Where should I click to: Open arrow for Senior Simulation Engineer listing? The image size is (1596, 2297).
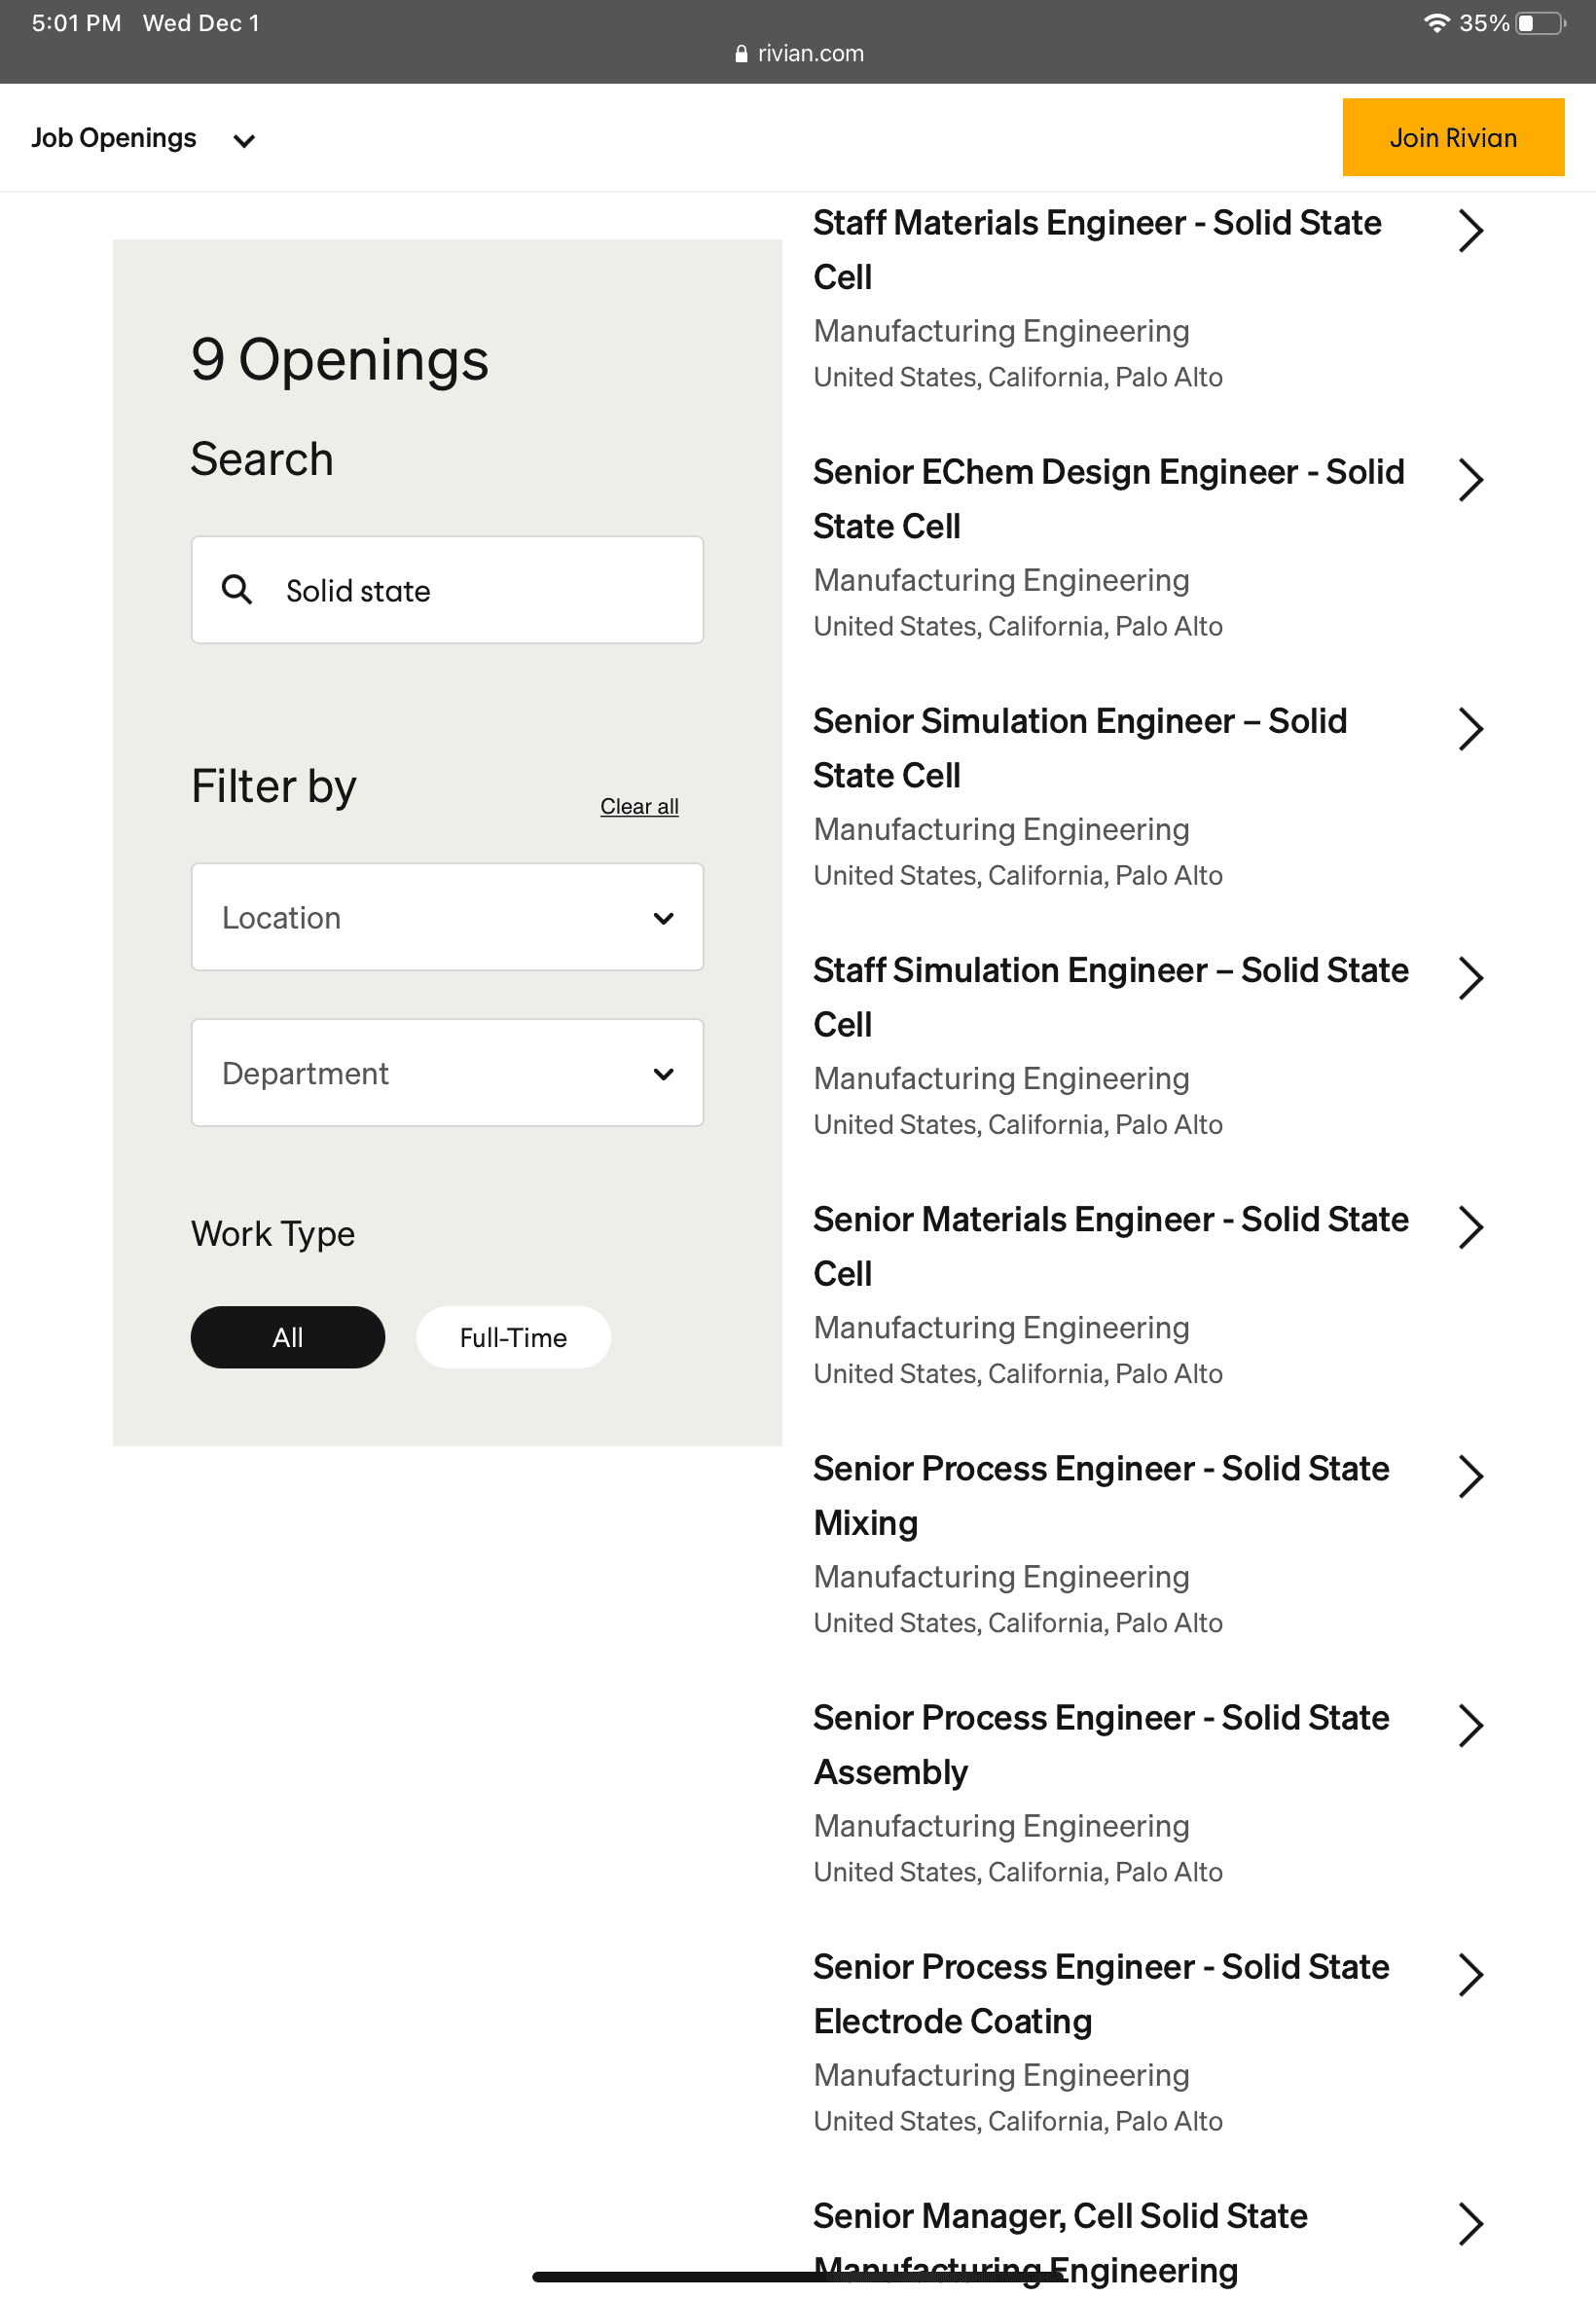click(x=1470, y=729)
